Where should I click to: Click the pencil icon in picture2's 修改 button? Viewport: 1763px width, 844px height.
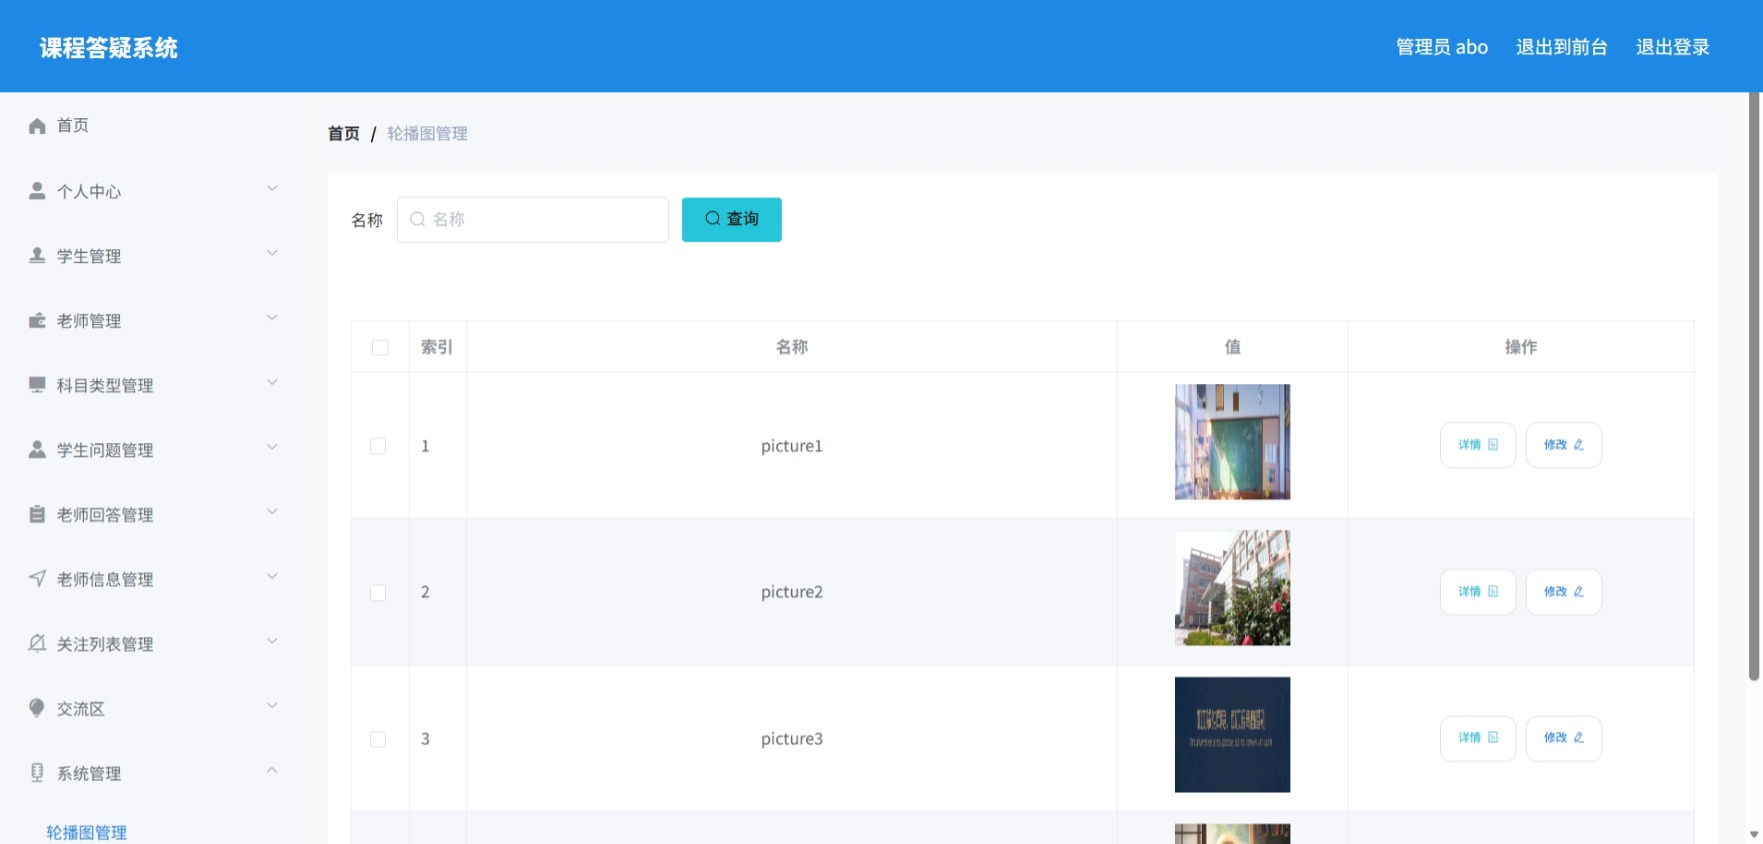click(1579, 592)
